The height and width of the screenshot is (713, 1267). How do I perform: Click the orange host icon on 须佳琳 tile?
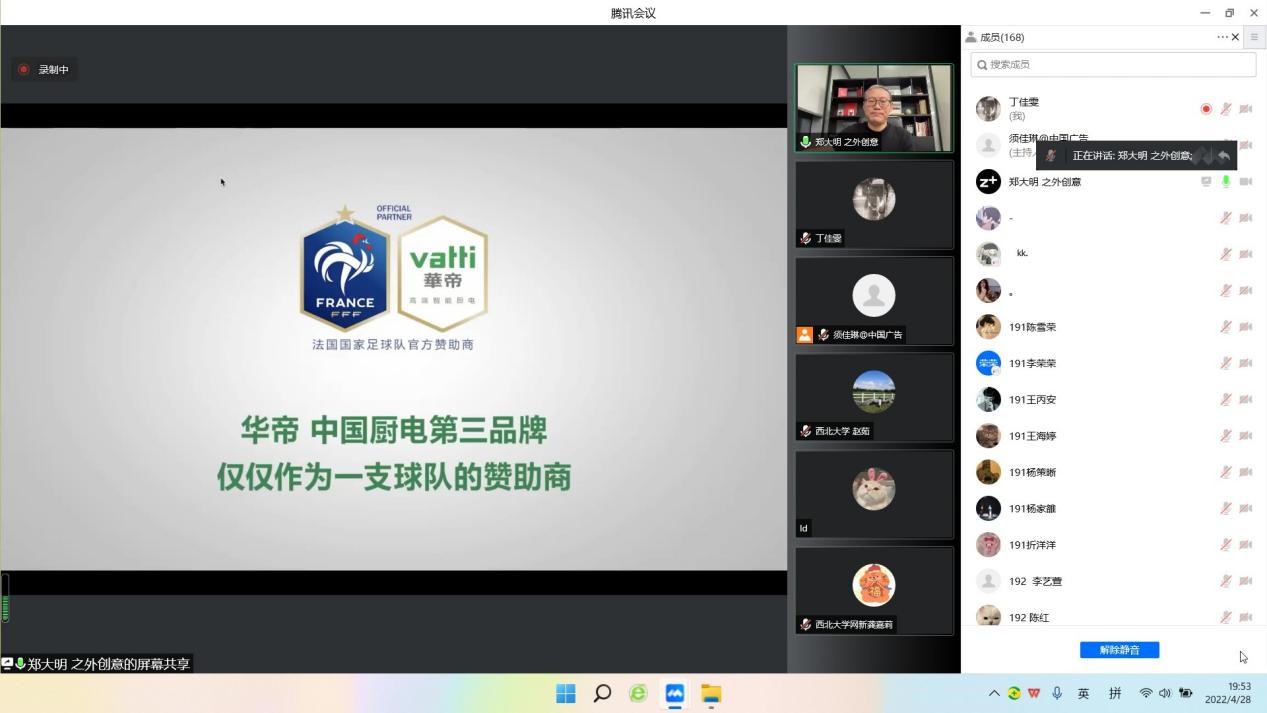805,335
